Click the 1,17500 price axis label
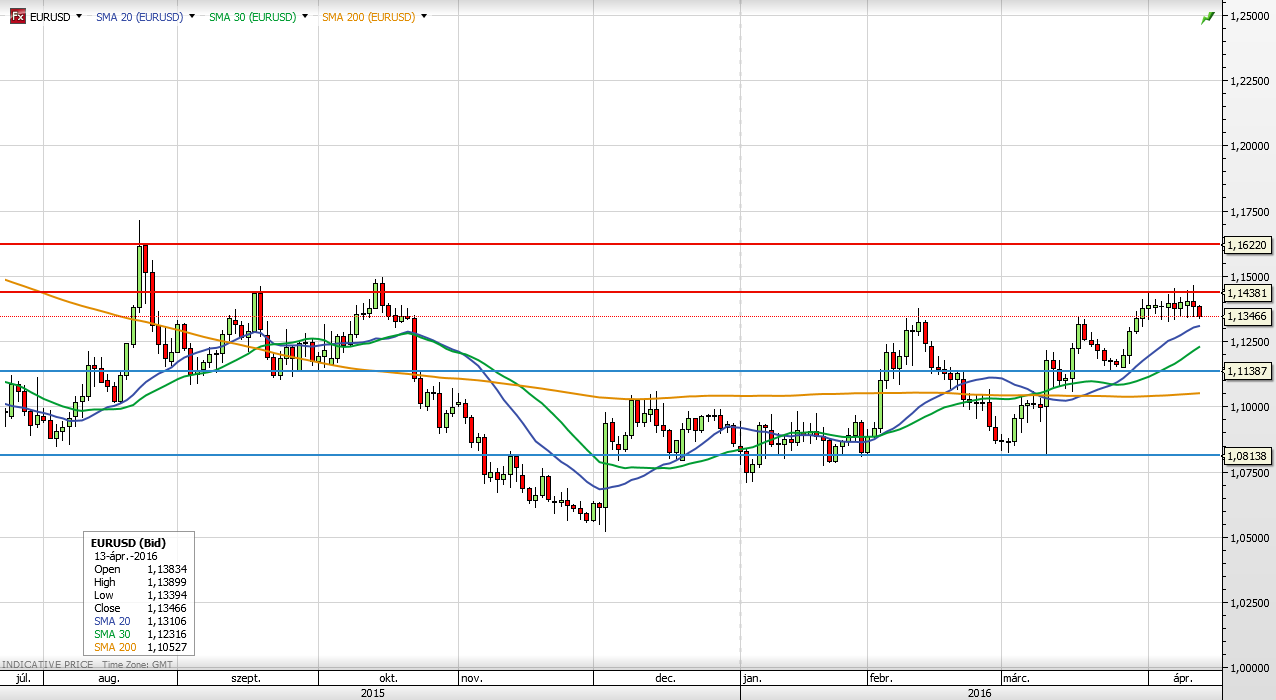 click(1248, 212)
